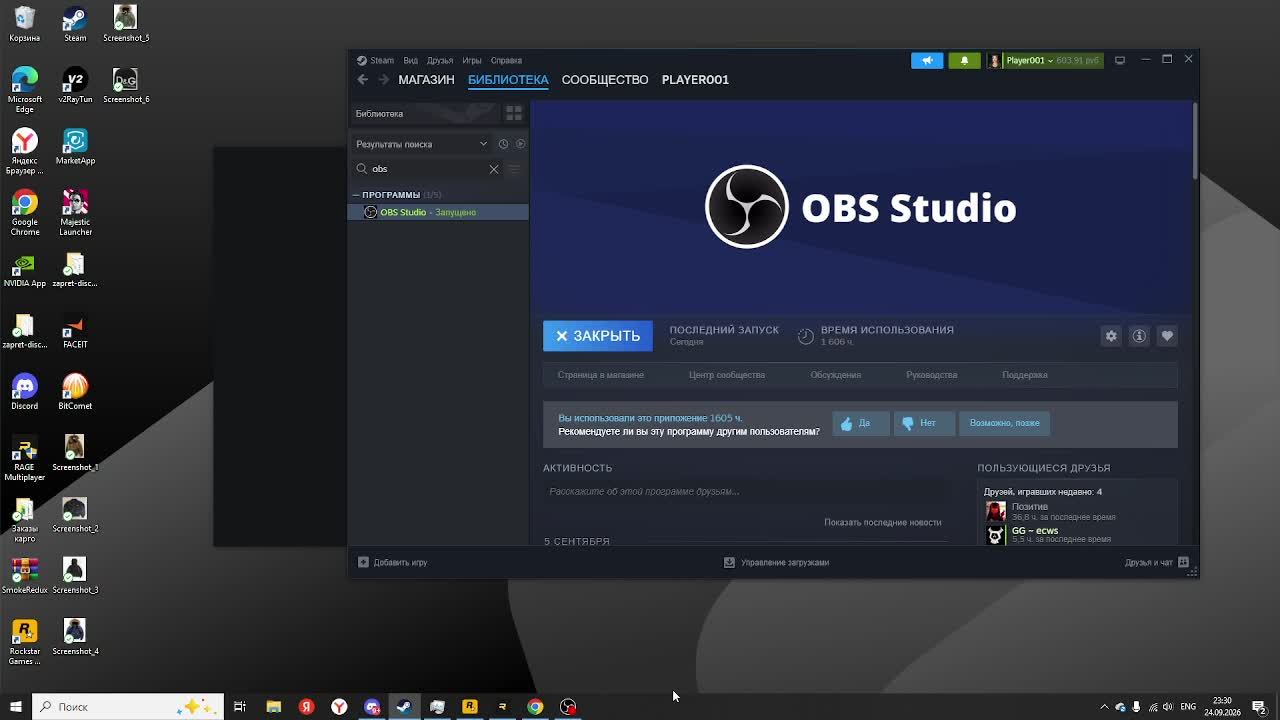Open OBS Studio settings gear
This screenshot has width=1280, height=720.
click(x=1111, y=336)
